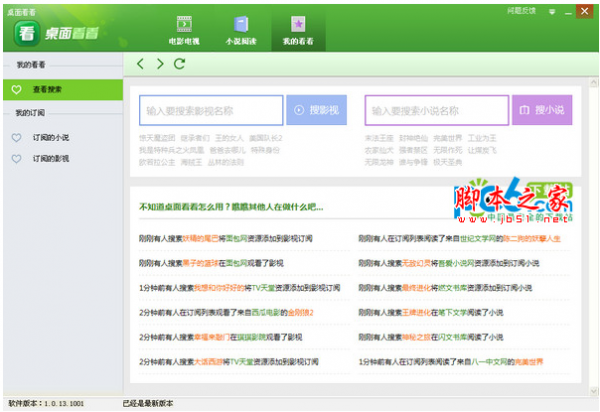Select 查看搜索 in the sidebar

tap(63, 90)
